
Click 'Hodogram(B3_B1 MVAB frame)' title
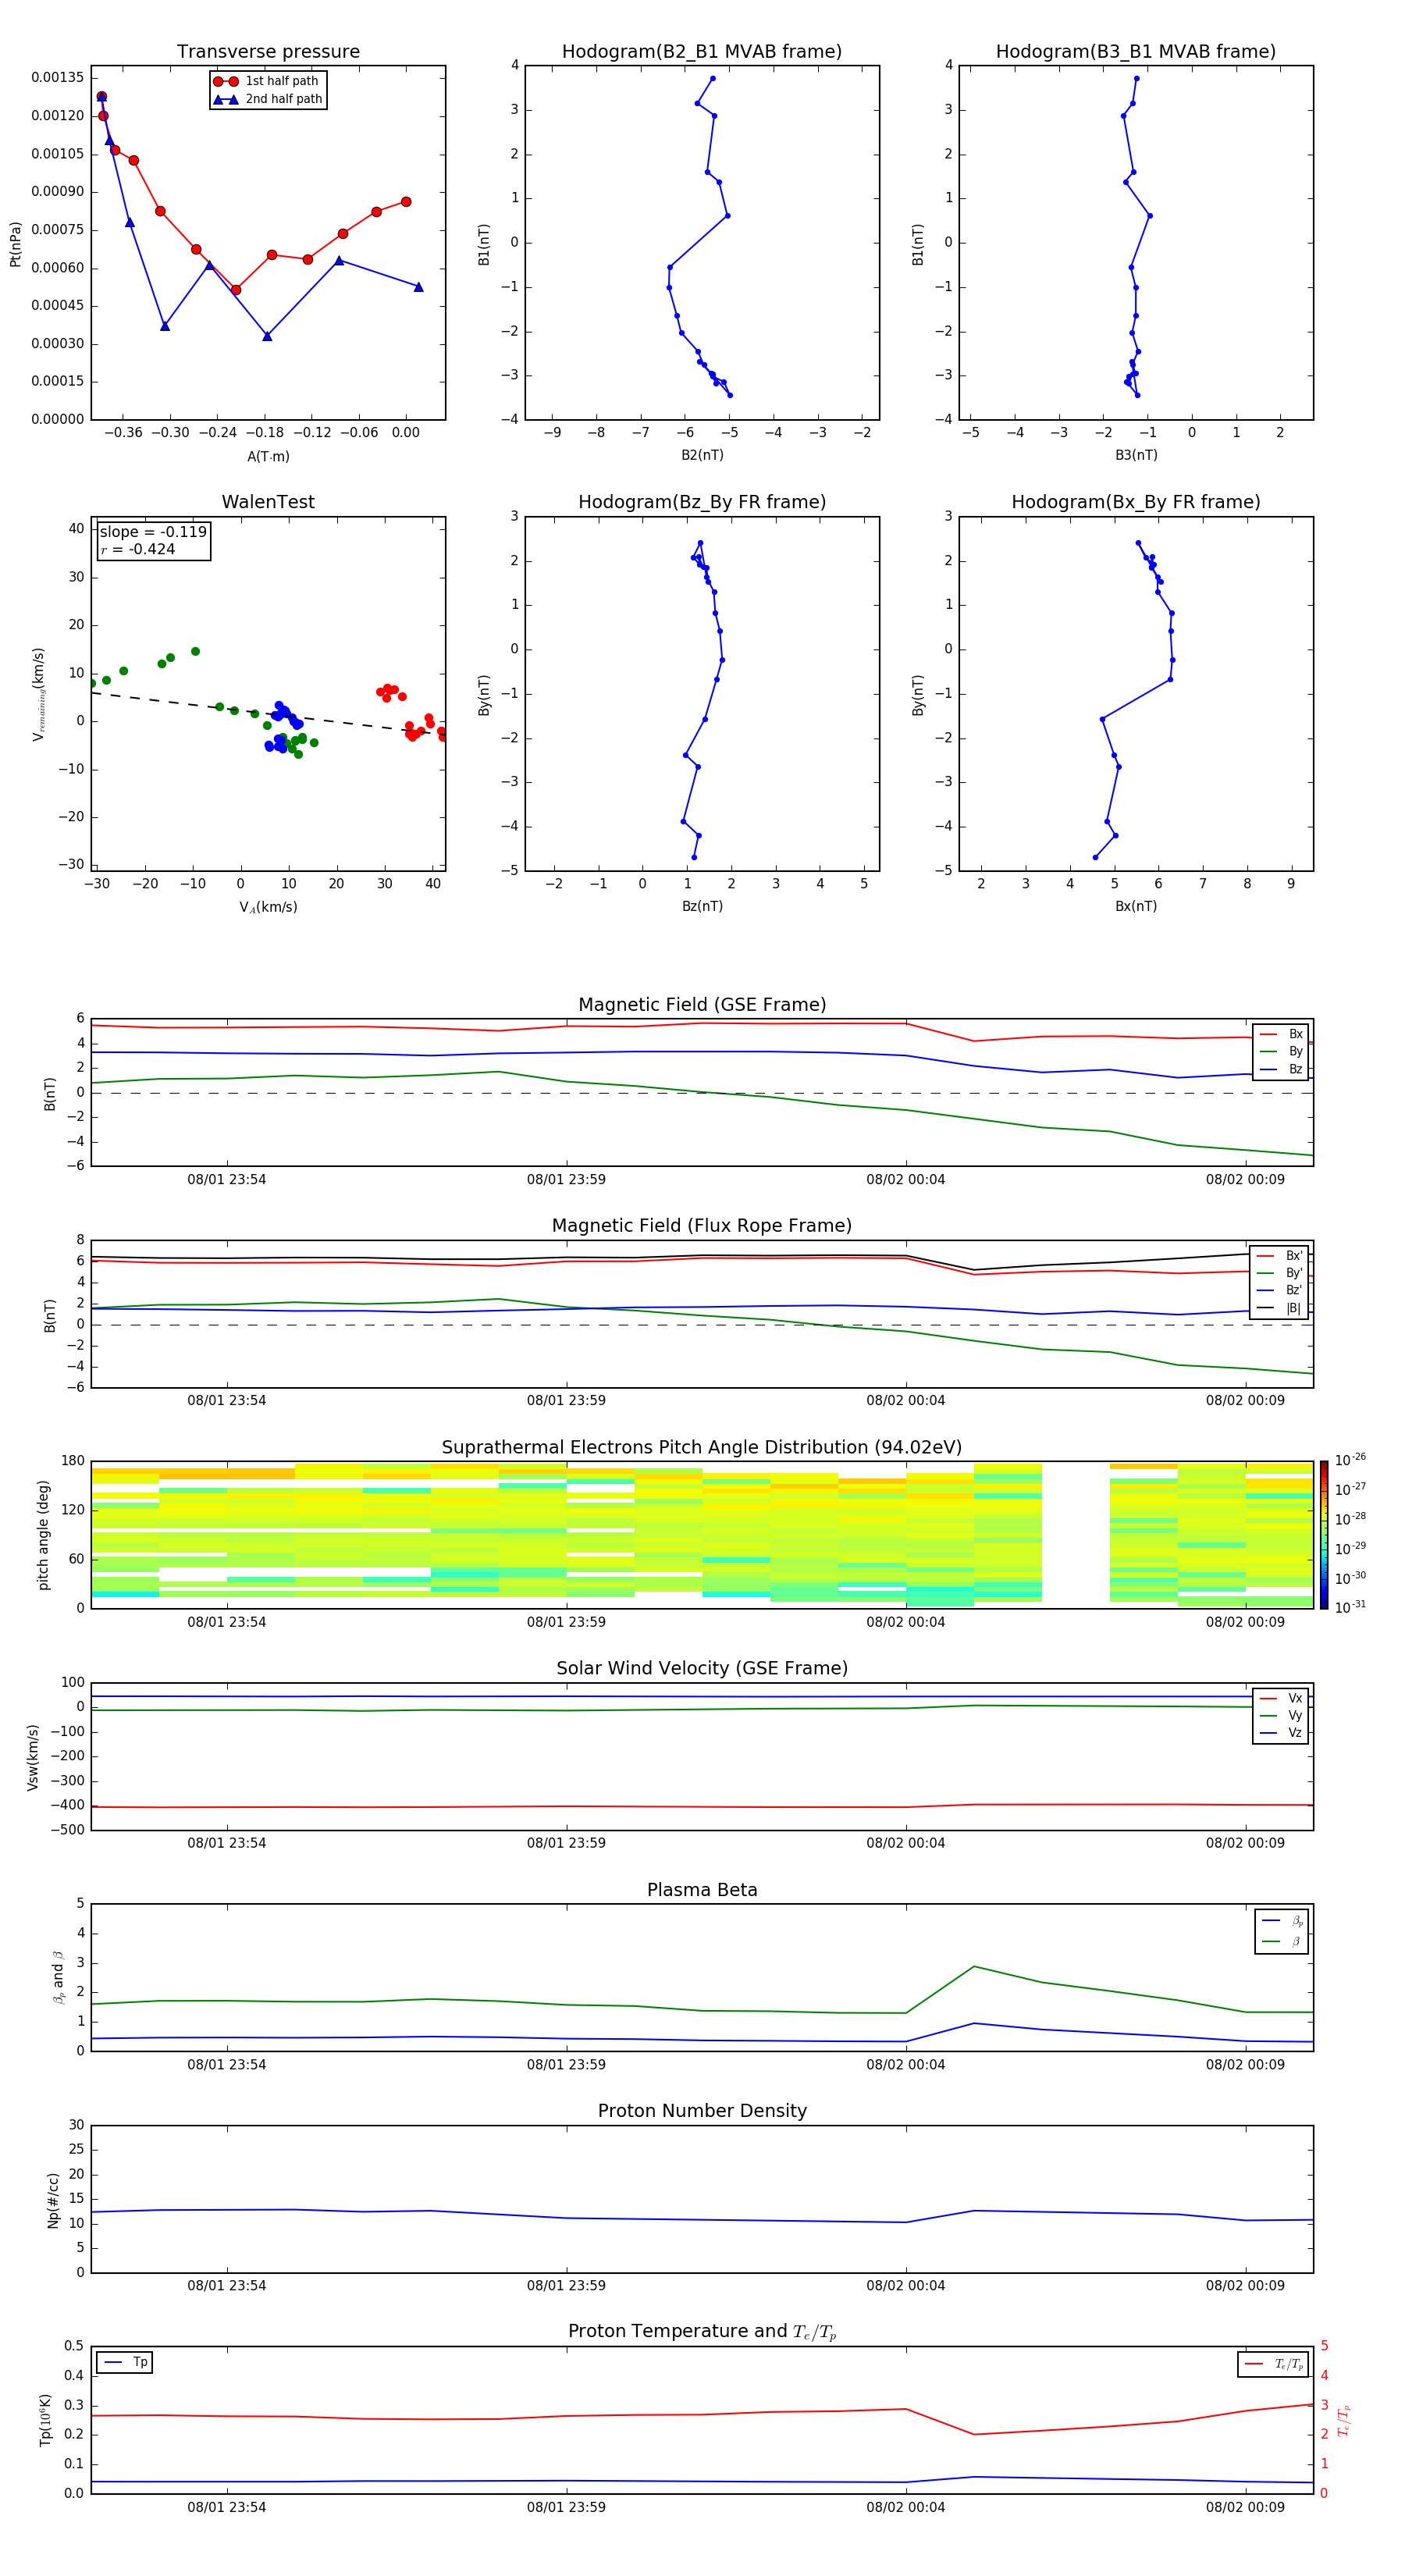pyautogui.click(x=1136, y=52)
